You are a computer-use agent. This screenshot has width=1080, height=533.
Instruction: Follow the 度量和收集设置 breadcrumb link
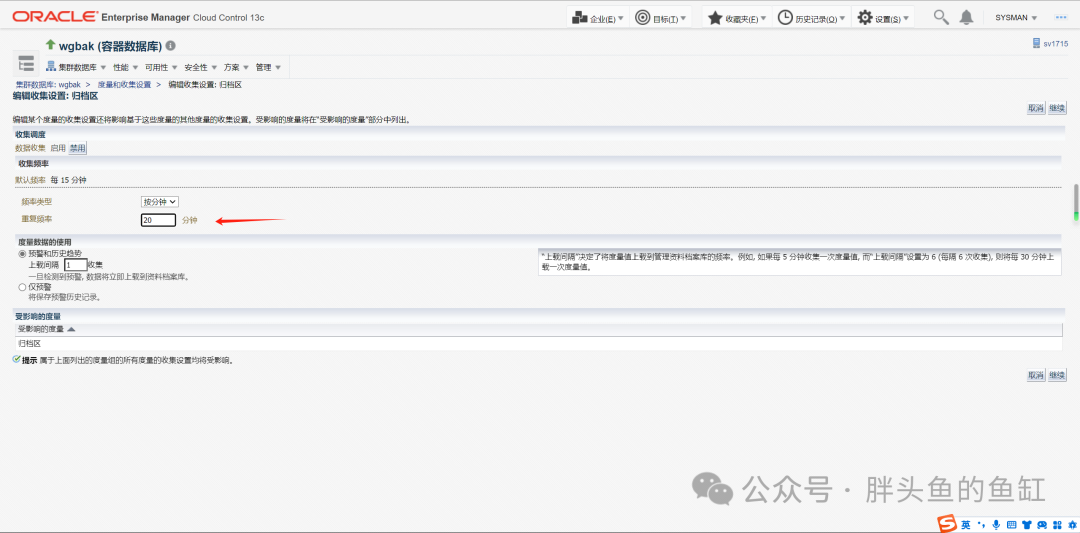[x=124, y=84]
